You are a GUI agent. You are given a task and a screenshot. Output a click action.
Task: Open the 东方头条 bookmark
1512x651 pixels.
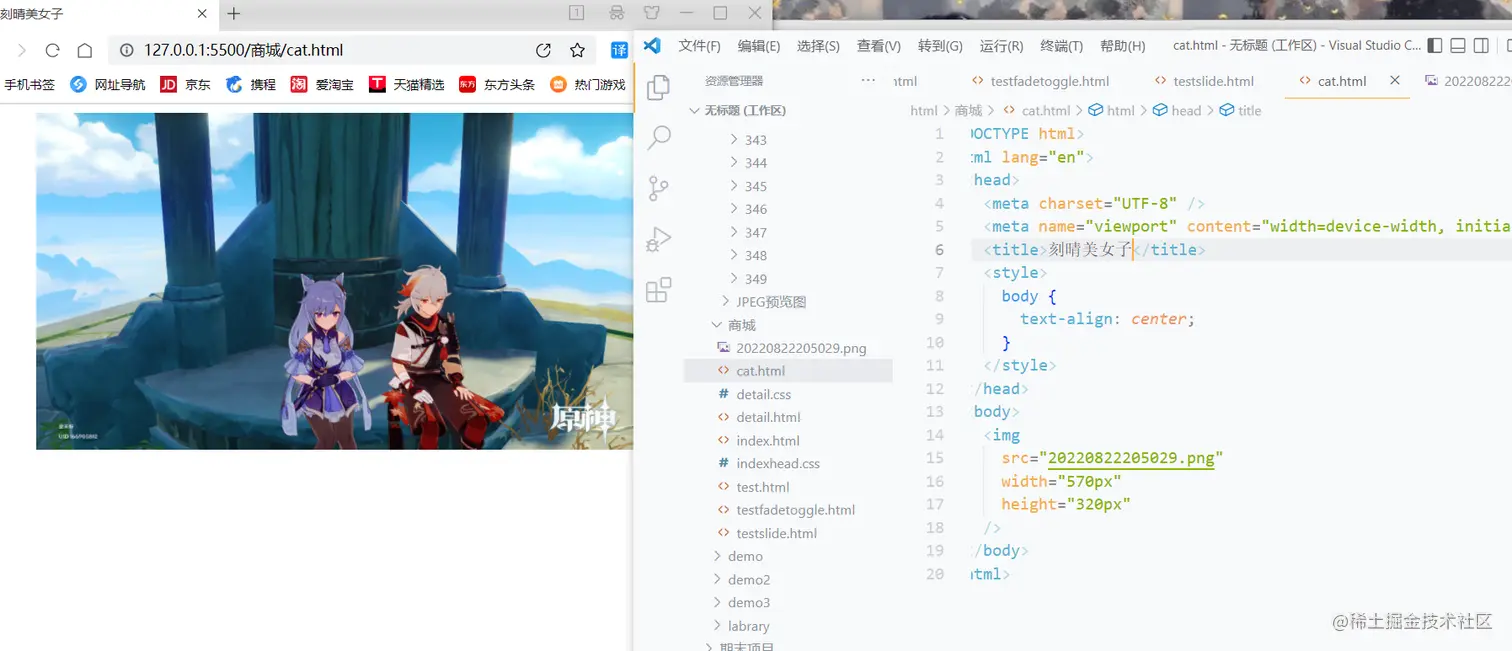click(x=497, y=85)
